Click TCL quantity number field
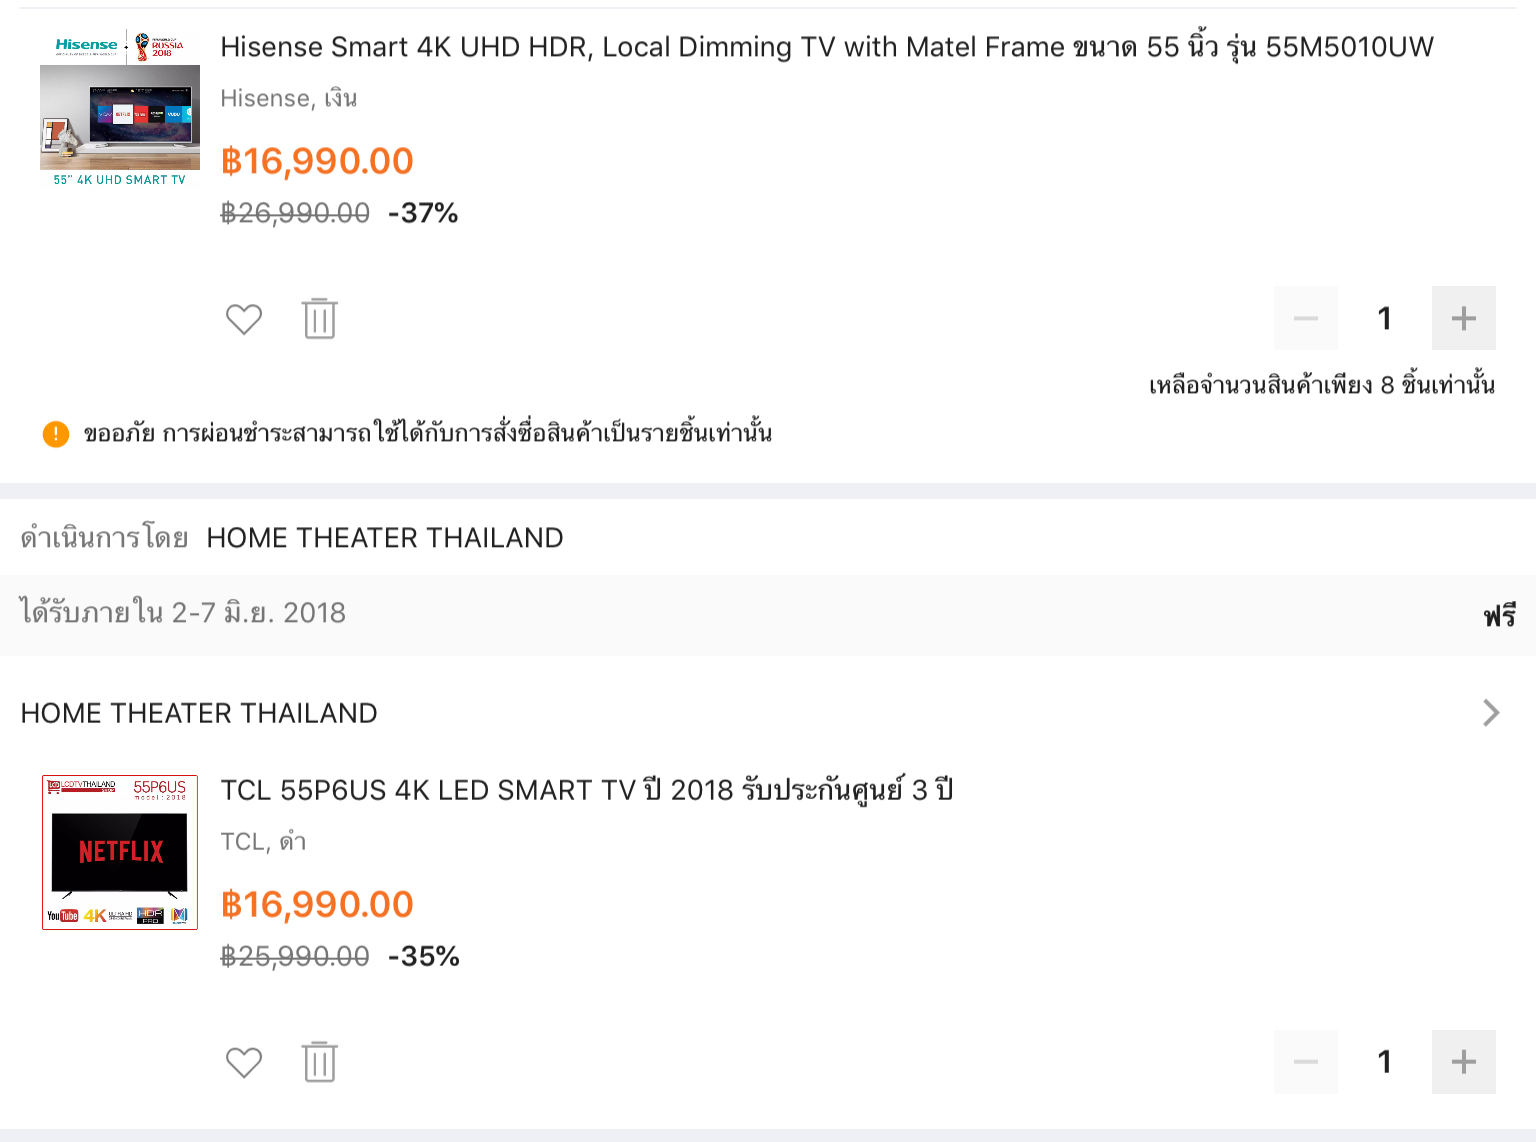1536x1142 pixels. [1384, 1062]
